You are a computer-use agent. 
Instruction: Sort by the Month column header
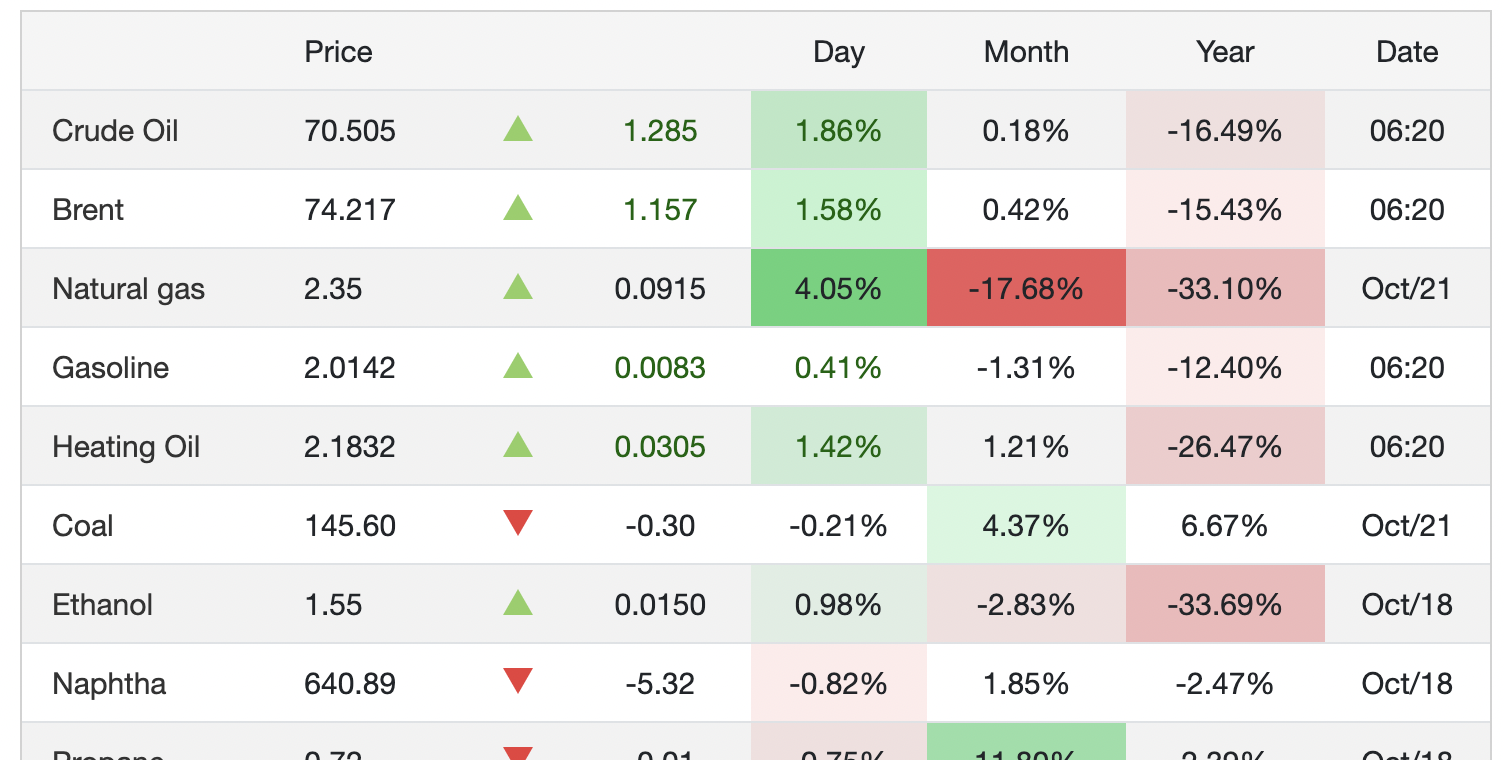click(1026, 52)
